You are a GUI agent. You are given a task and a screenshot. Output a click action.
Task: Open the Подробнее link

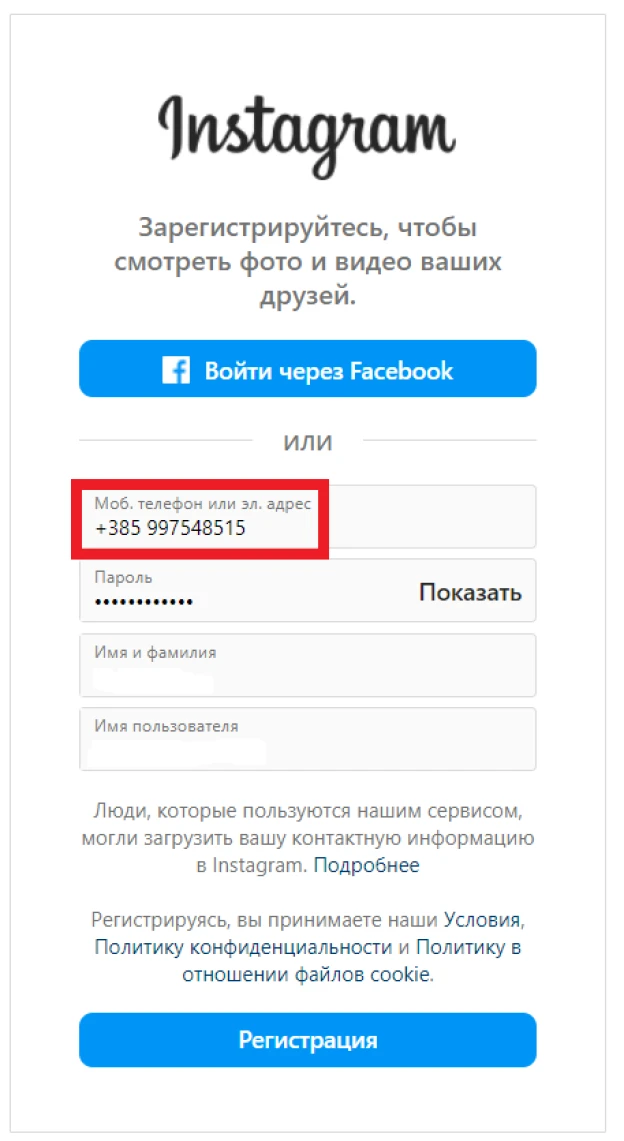coord(367,866)
